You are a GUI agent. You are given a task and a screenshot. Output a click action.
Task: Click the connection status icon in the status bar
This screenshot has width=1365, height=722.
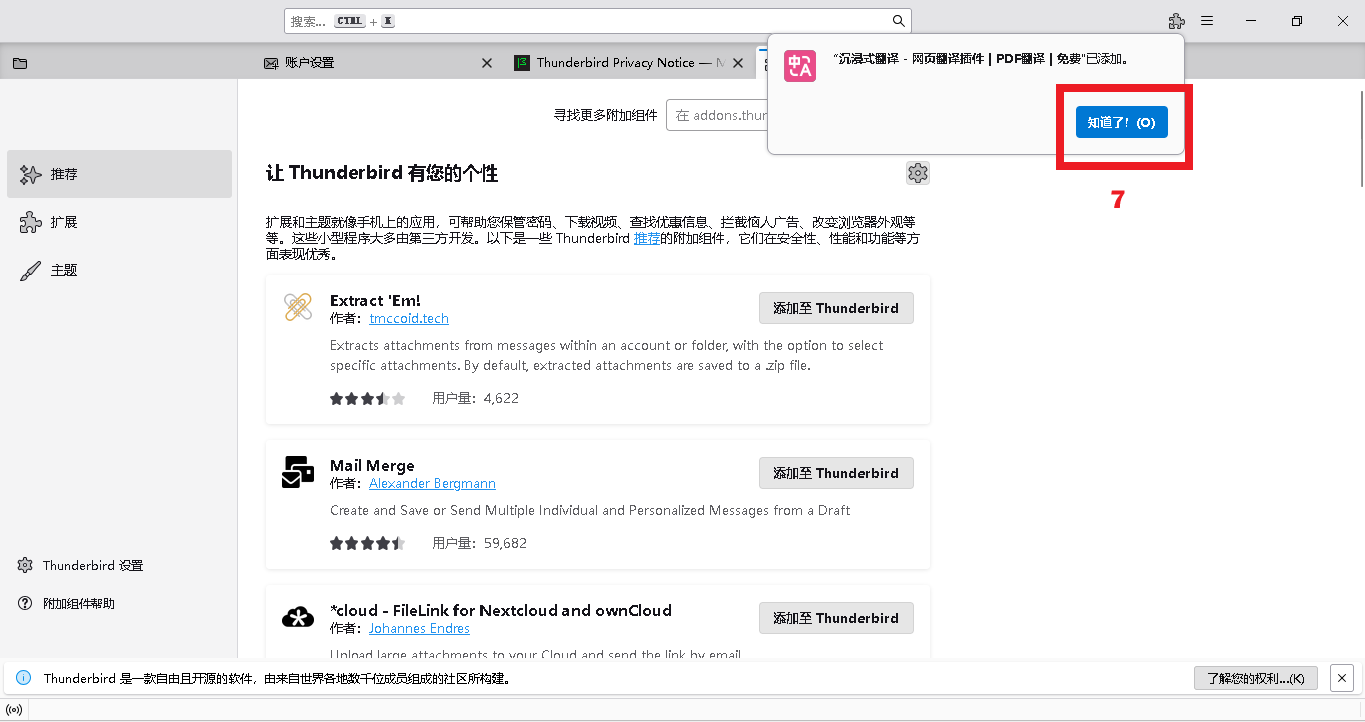click(x=14, y=711)
